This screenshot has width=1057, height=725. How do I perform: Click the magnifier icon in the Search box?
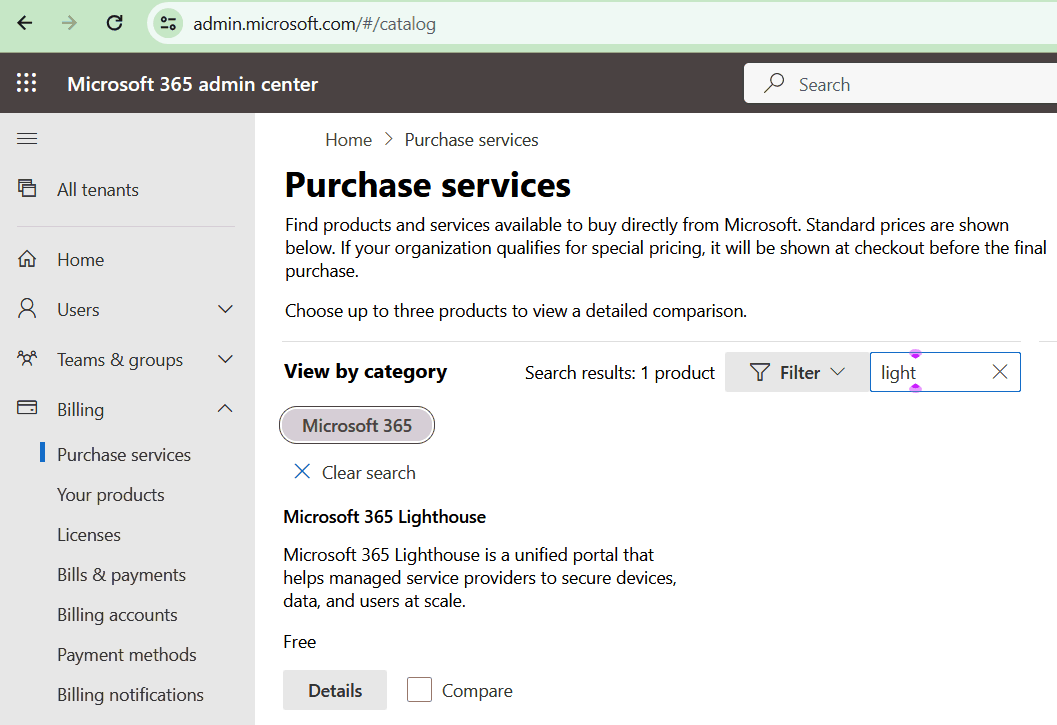(774, 84)
